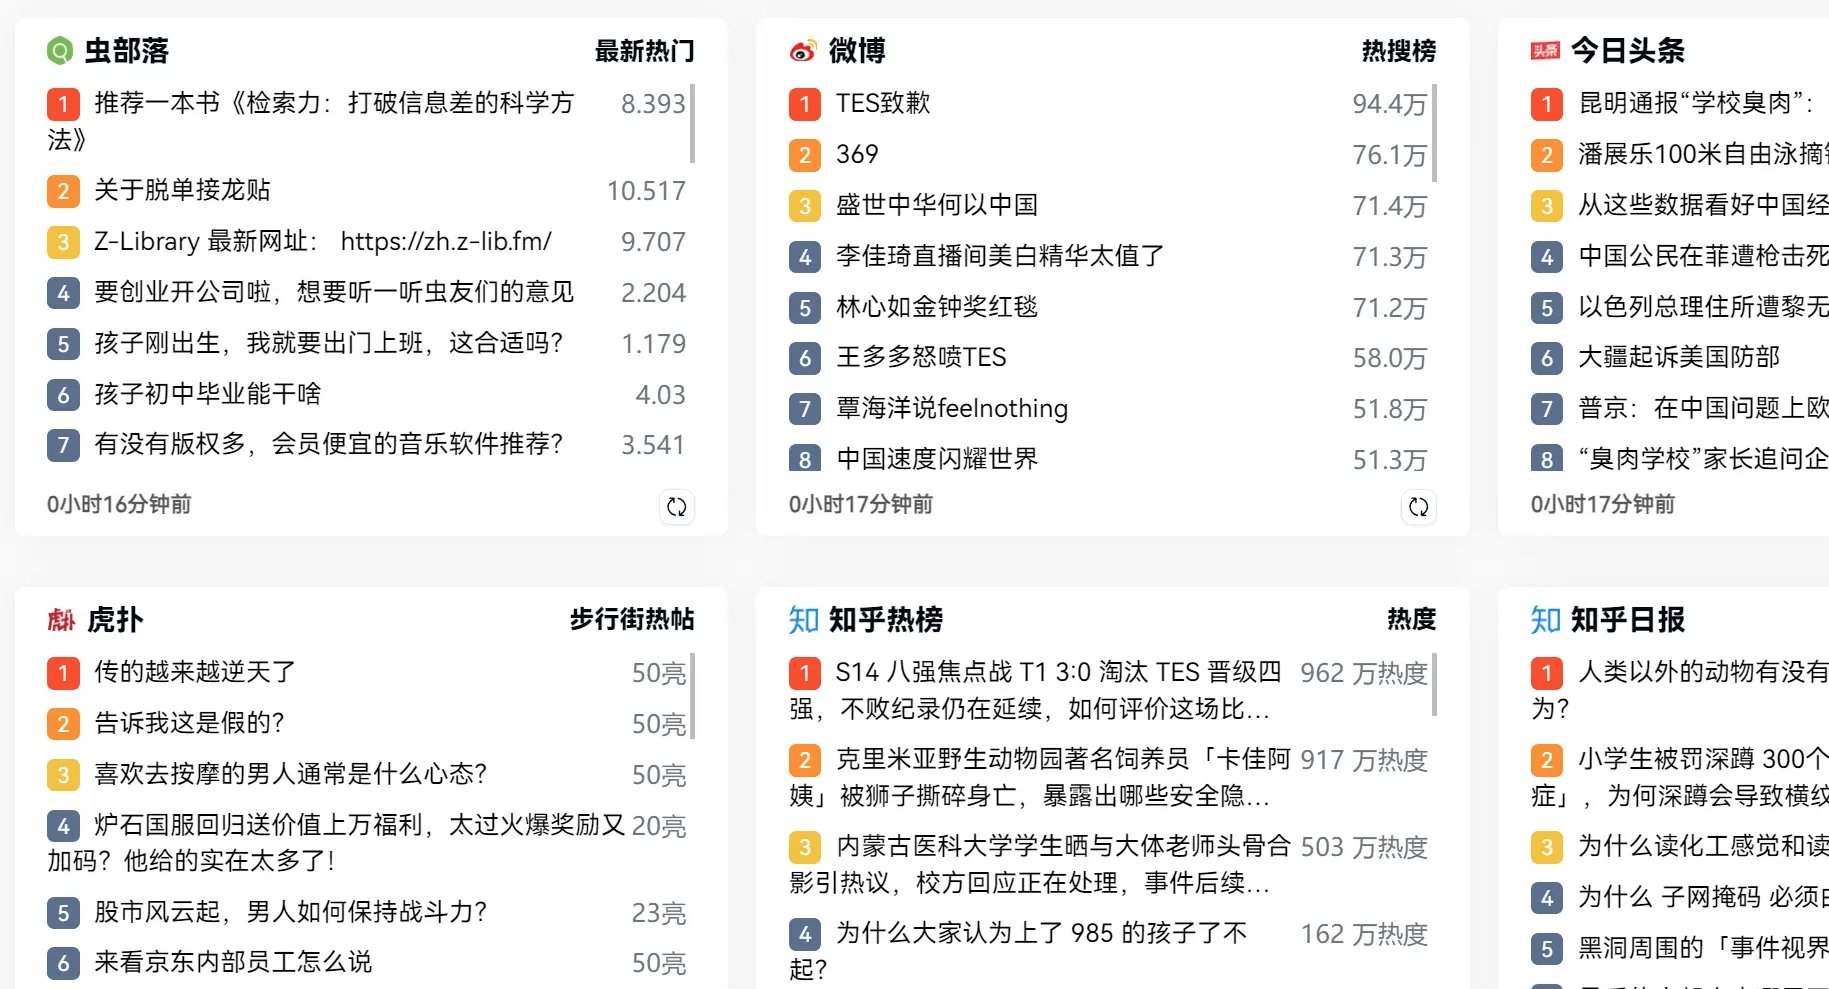1829x989 pixels.
Task: Open post 孩子初中毕业能干啥
Action: [208, 394]
